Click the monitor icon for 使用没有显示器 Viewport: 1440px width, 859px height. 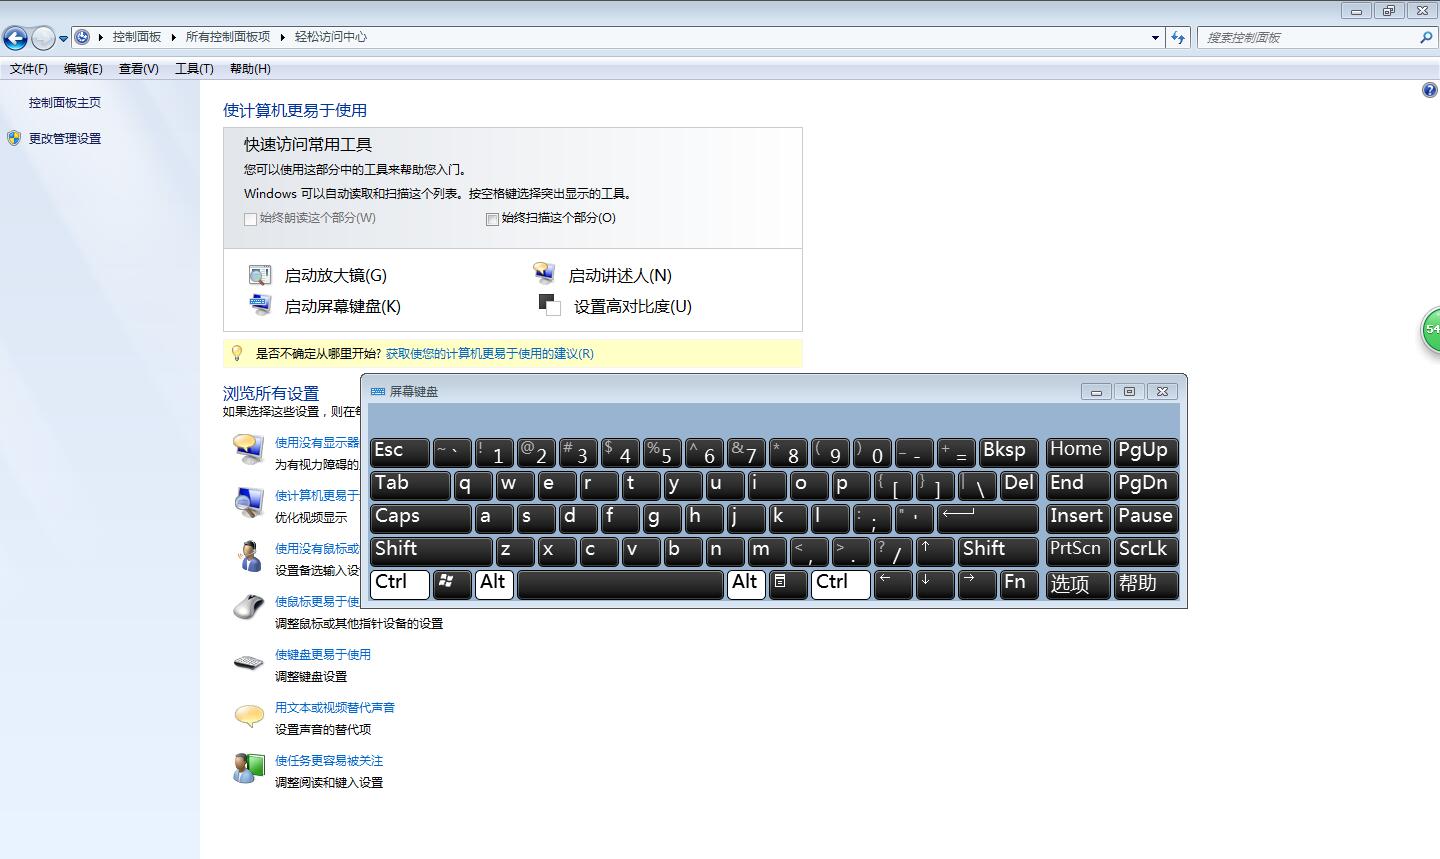coord(248,449)
